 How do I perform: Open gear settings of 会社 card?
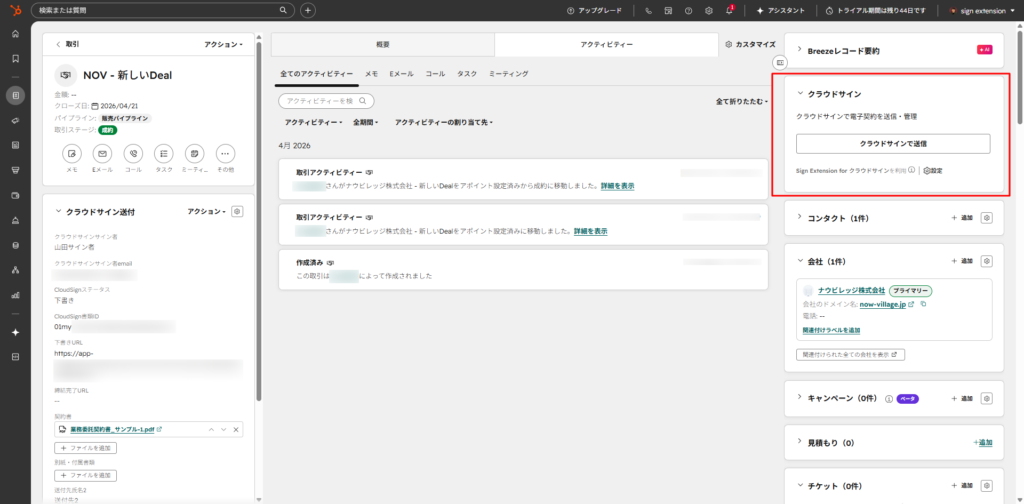987,260
